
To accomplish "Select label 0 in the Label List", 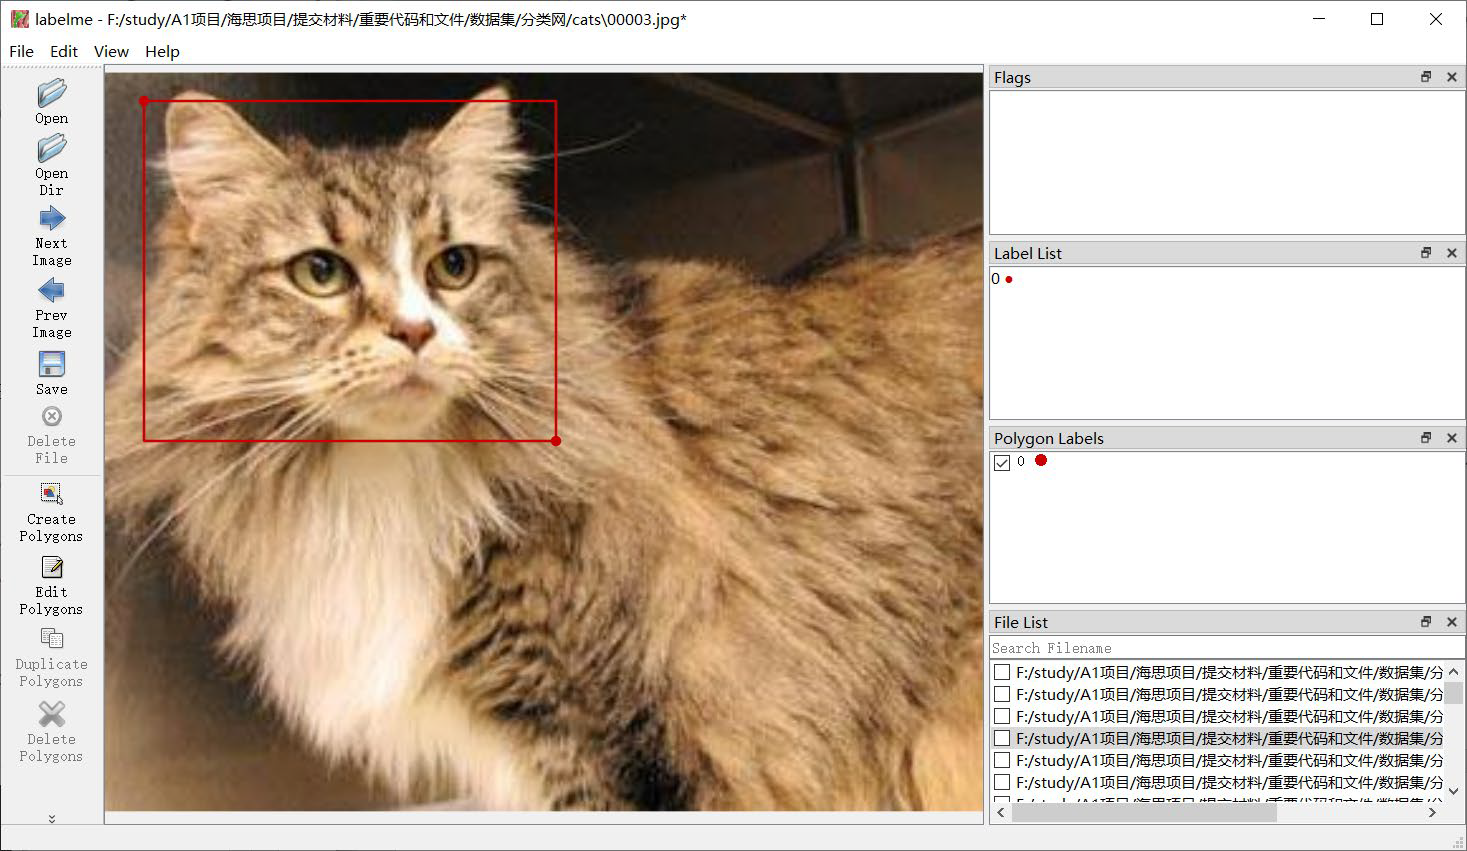I will click(1002, 279).
